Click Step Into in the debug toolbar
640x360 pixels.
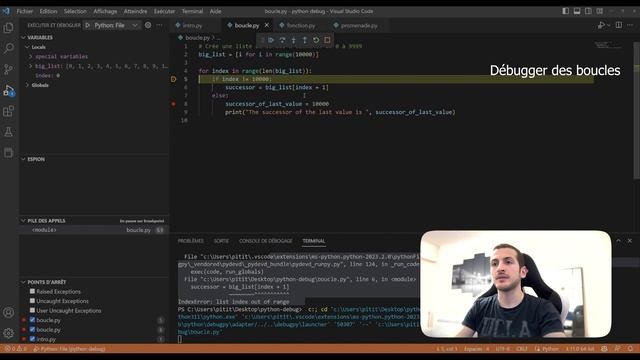[293, 40]
